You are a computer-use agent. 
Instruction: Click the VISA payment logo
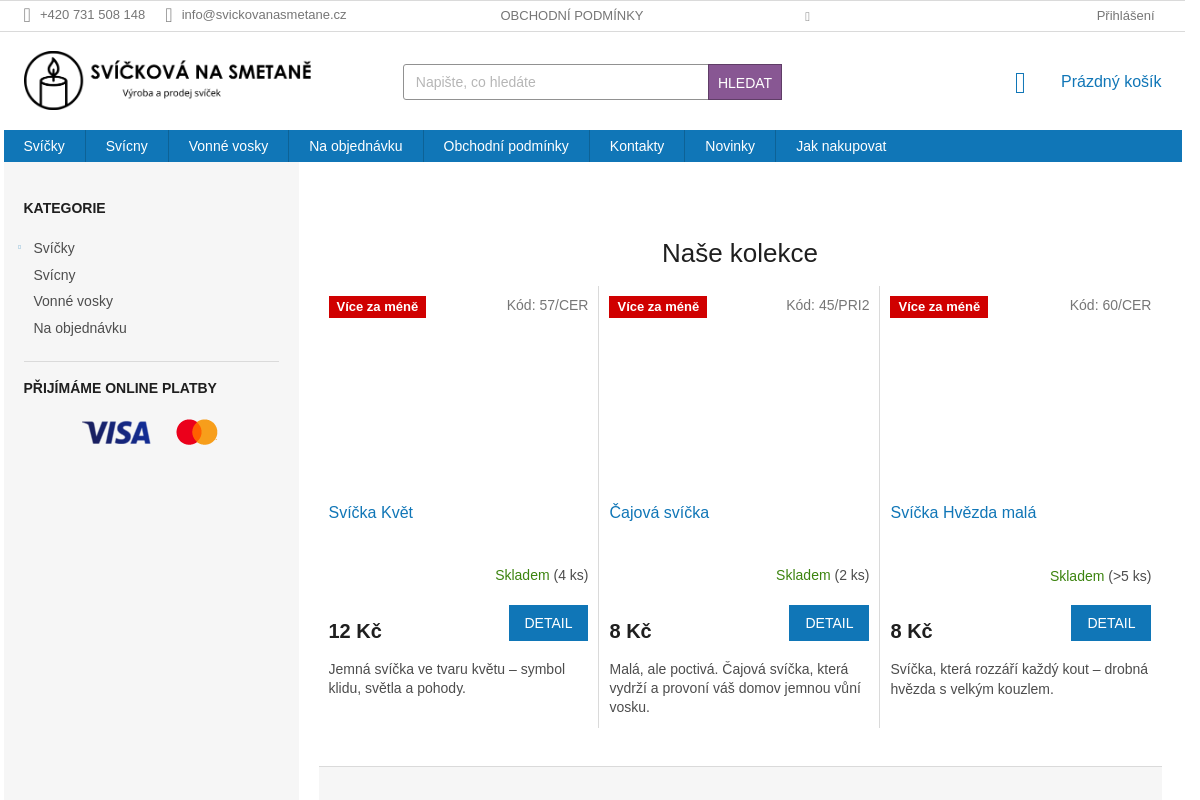click(x=117, y=432)
